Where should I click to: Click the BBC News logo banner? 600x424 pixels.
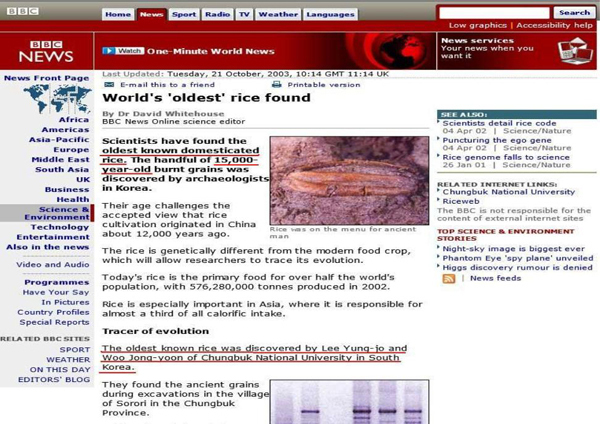click(46, 51)
